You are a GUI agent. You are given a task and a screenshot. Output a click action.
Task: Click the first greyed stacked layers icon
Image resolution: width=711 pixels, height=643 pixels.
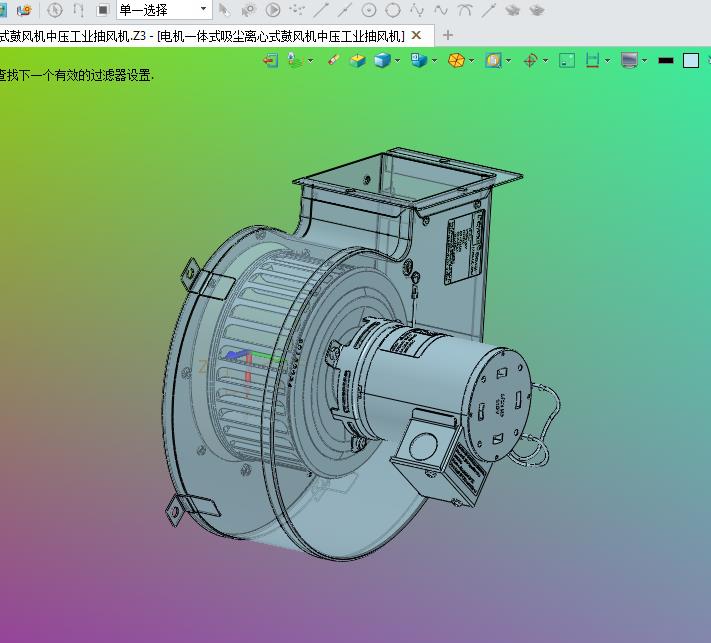pyautogui.click(x=513, y=10)
